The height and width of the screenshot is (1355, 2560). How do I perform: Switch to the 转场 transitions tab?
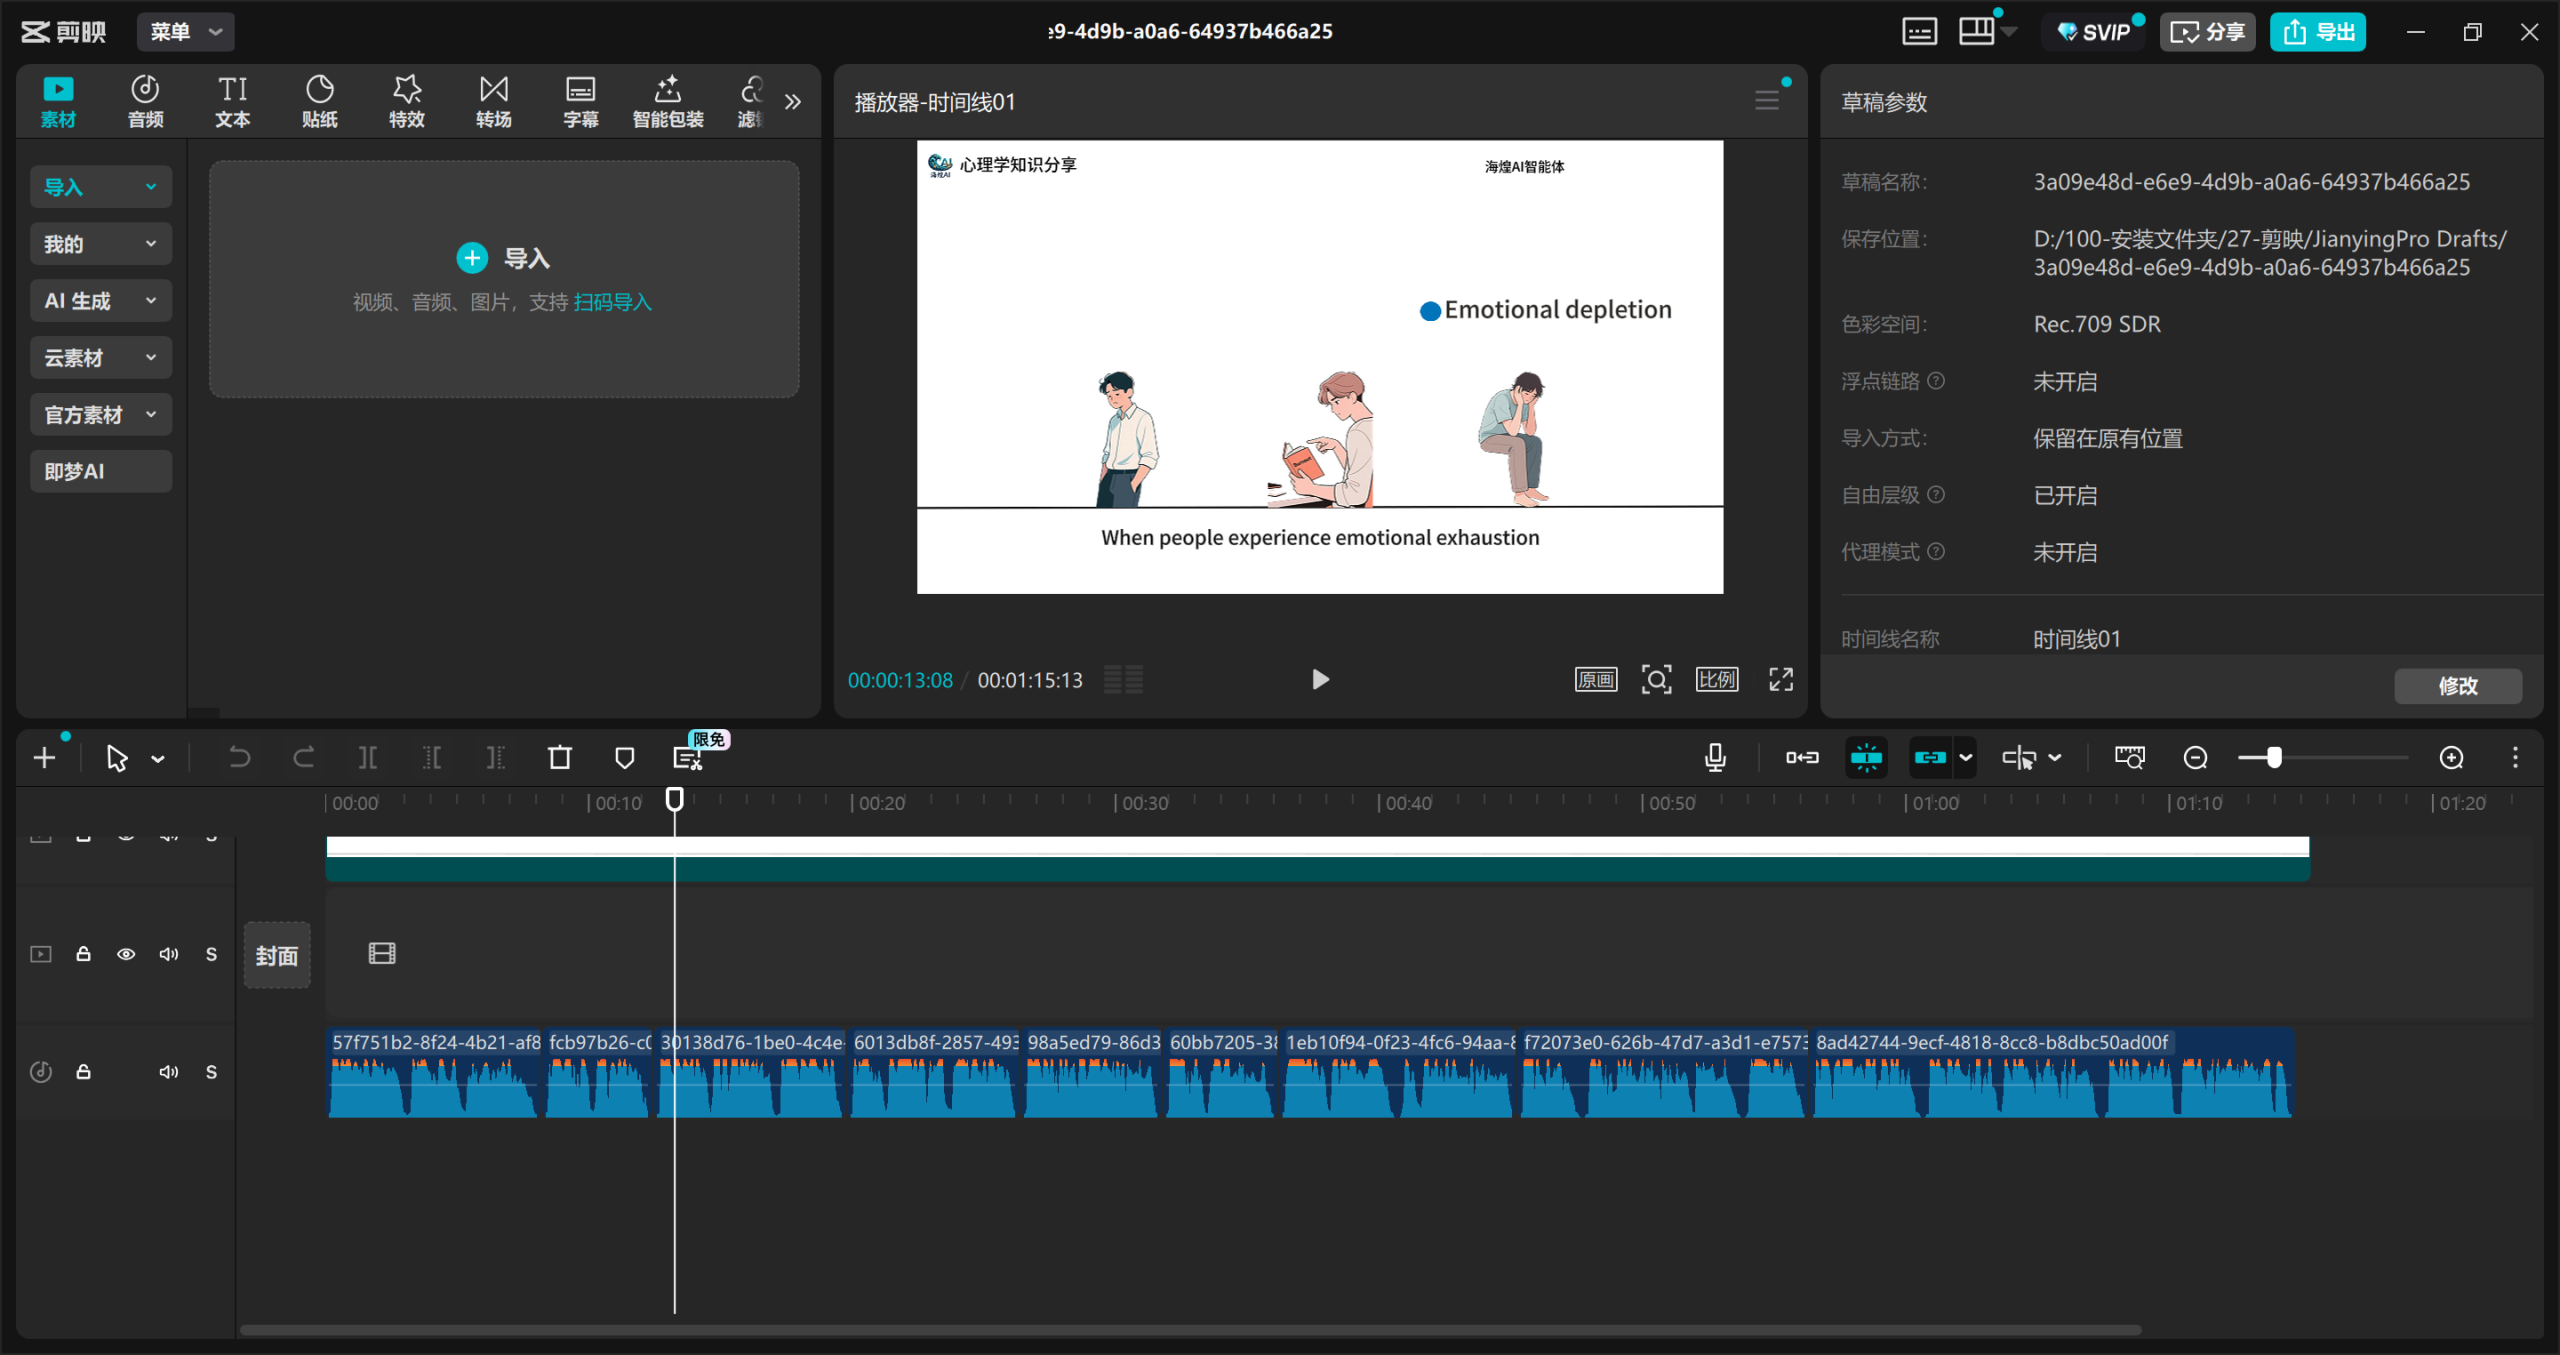point(493,101)
